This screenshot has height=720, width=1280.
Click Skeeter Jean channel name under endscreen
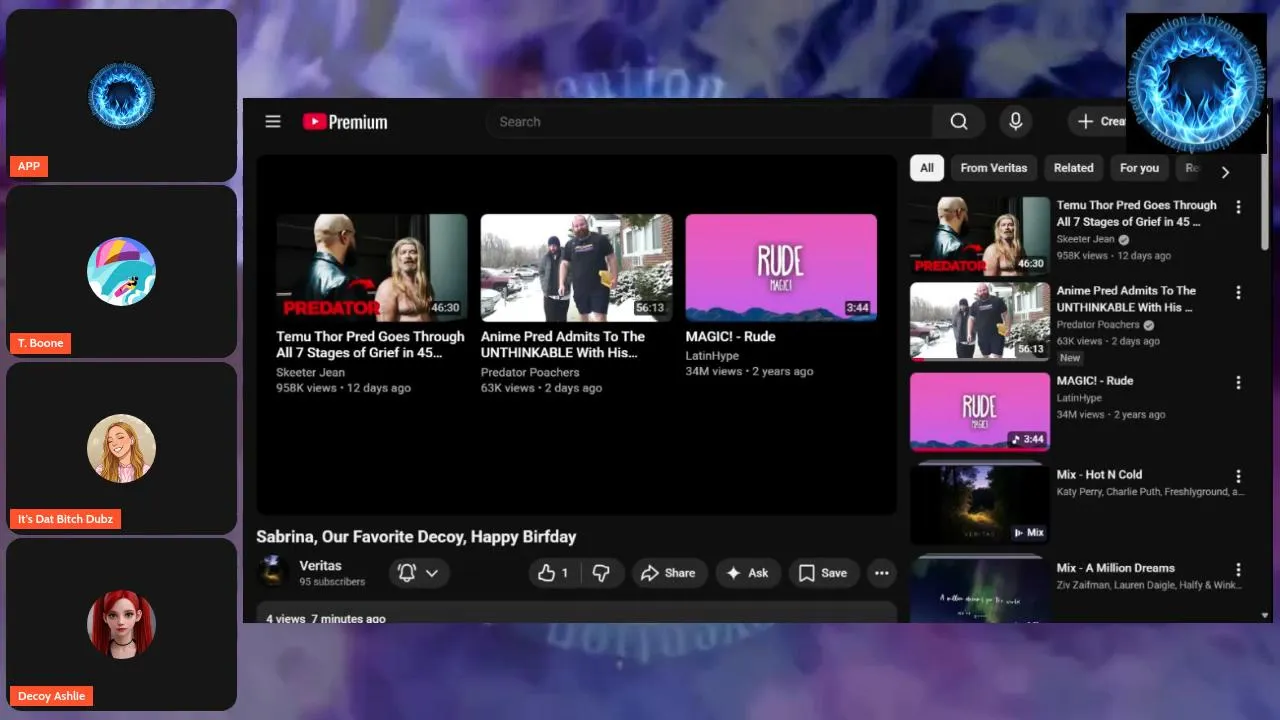pos(310,372)
